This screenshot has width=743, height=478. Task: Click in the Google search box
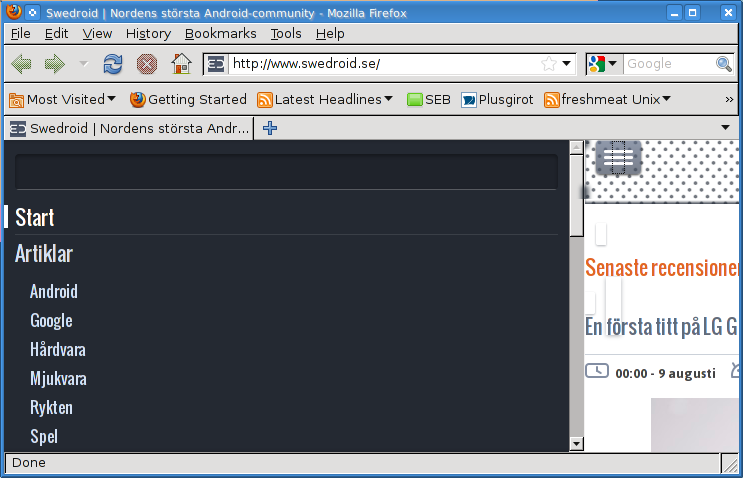668,63
